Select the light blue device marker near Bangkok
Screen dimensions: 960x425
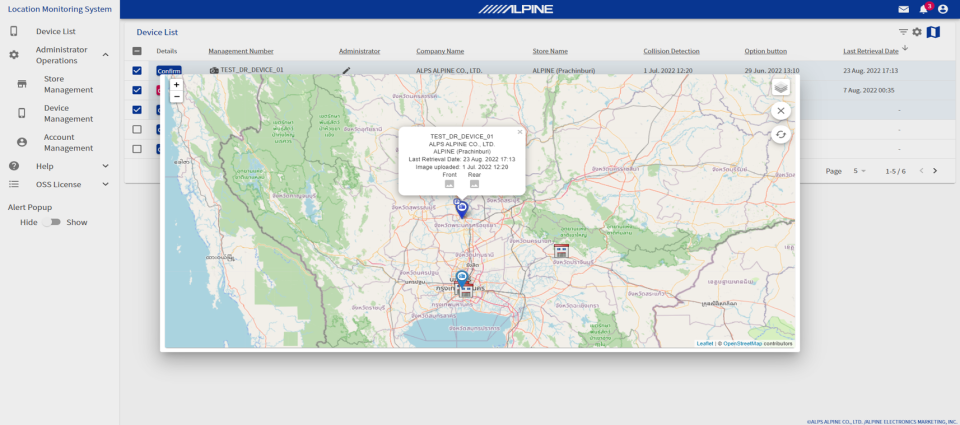pos(462,277)
